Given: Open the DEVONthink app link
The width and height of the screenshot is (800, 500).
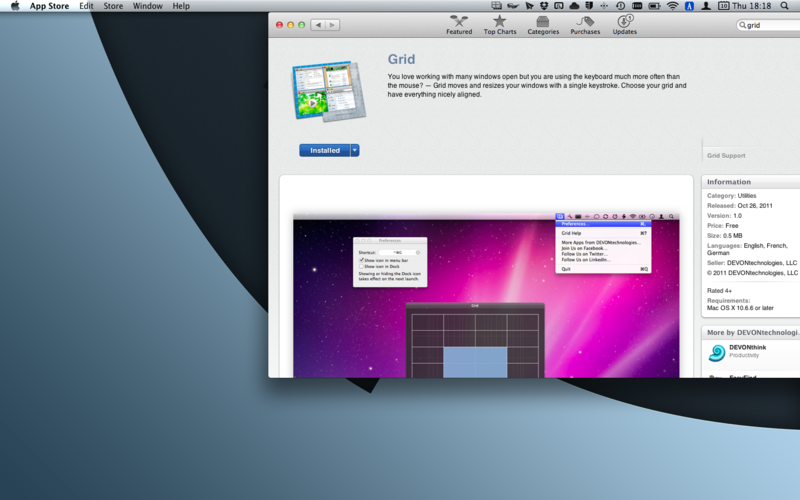Looking at the screenshot, I should (747, 347).
